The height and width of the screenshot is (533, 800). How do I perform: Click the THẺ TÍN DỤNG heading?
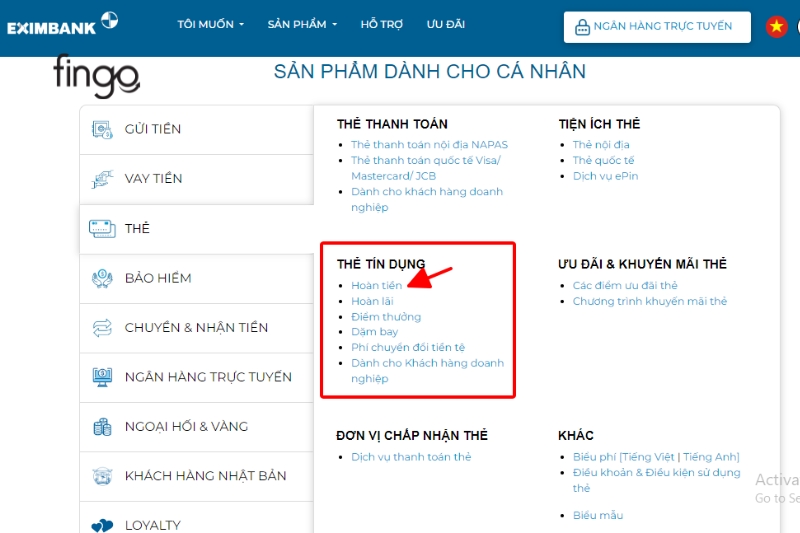click(381, 264)
